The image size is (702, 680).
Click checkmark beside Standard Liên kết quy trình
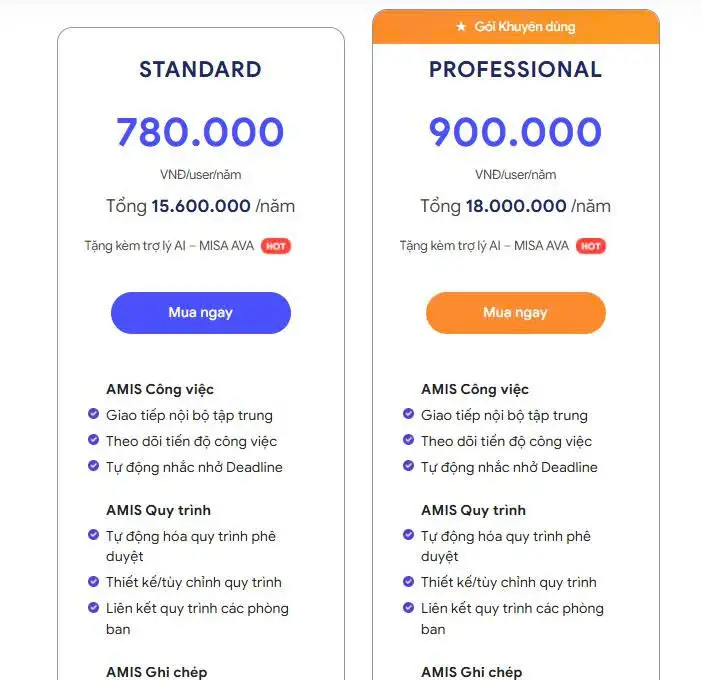[x=93, y=607]
